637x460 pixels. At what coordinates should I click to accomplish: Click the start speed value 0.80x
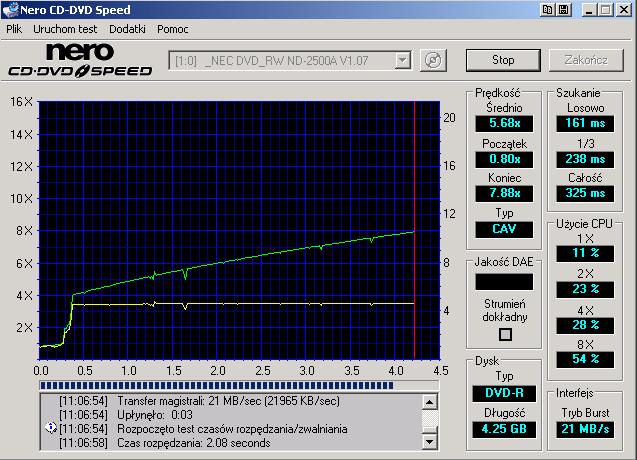coord(504,159)
